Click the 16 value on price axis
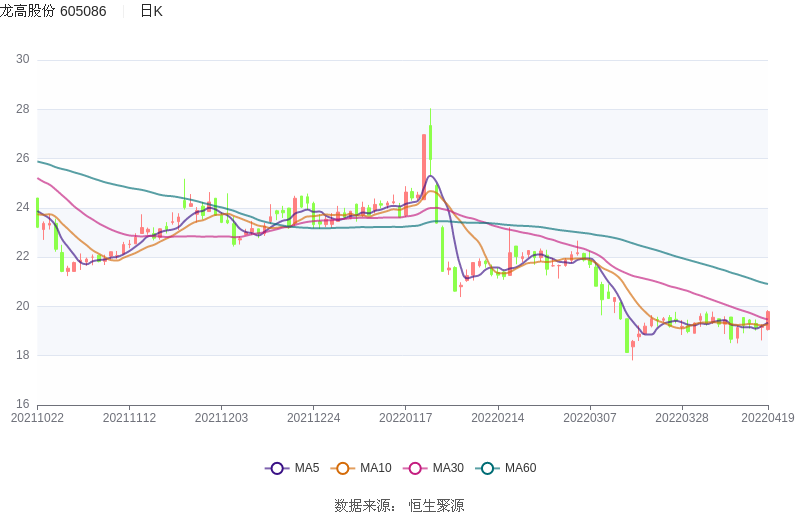 22,404
